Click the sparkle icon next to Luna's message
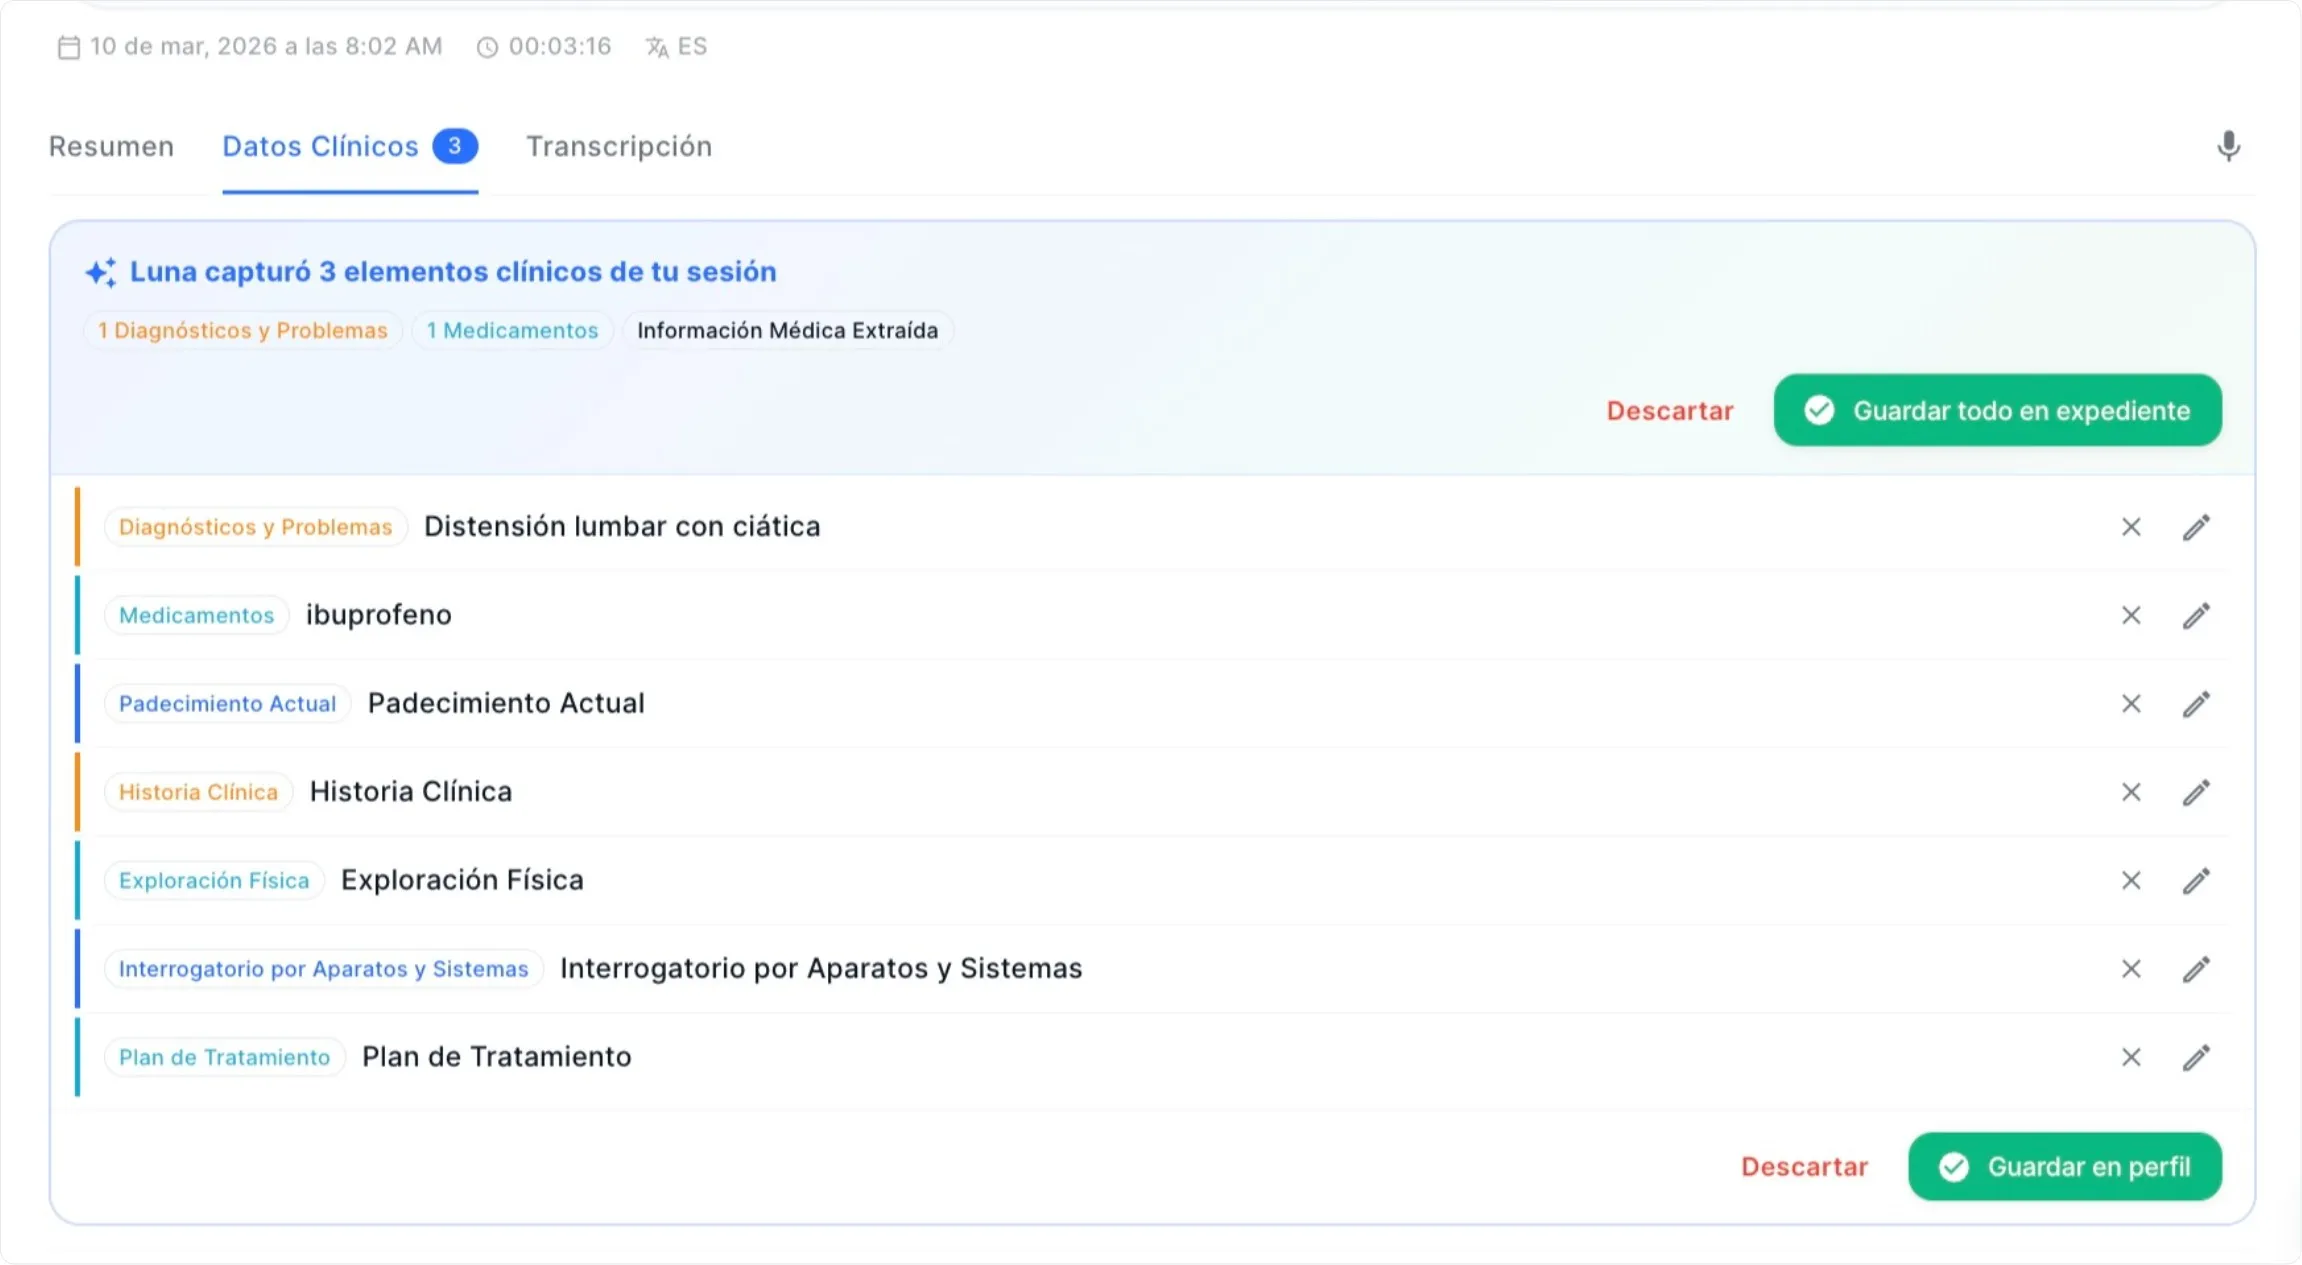The width and height of the screenshot is (2302, 1265). [99, 271]
